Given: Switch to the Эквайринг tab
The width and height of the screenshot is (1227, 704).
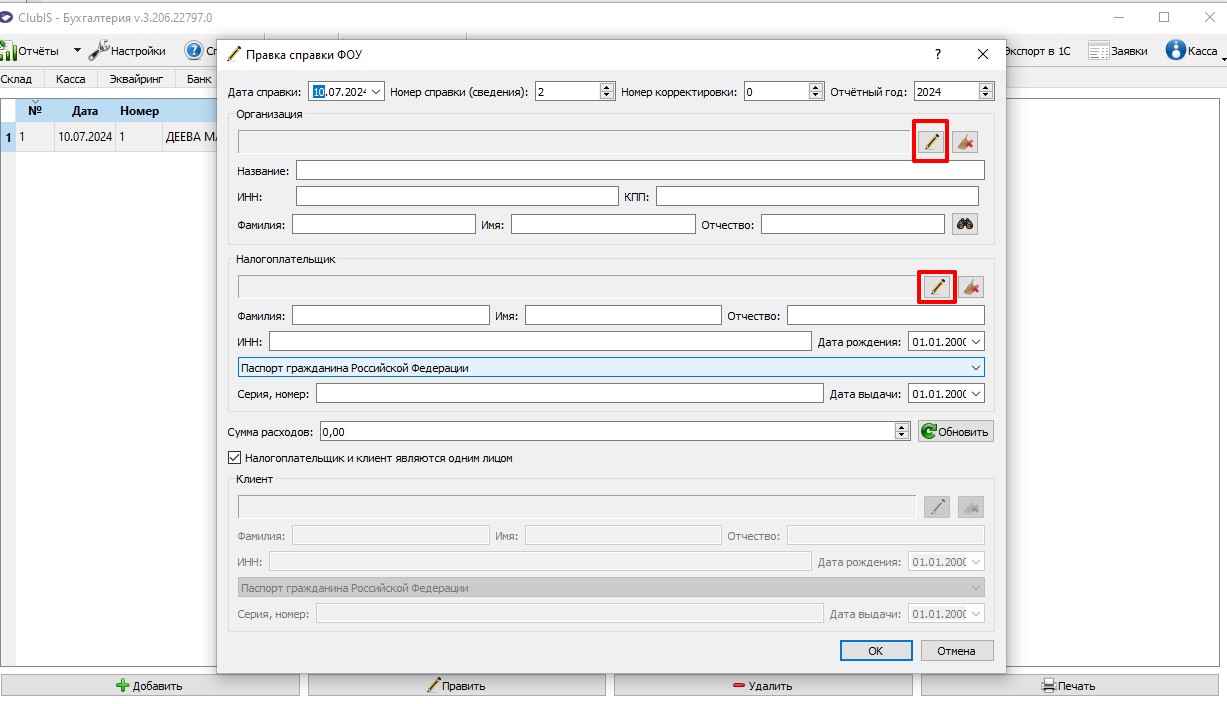Looking at the screenshot, I should point(136,79).
